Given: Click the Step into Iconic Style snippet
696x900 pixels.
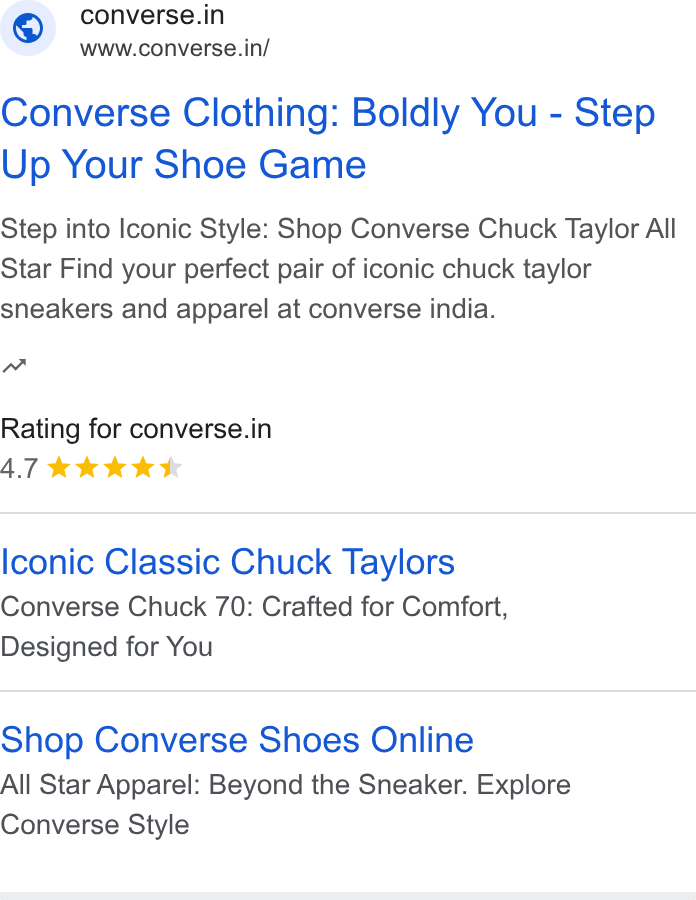Looking at the screenshot, I should coord(338,269).
